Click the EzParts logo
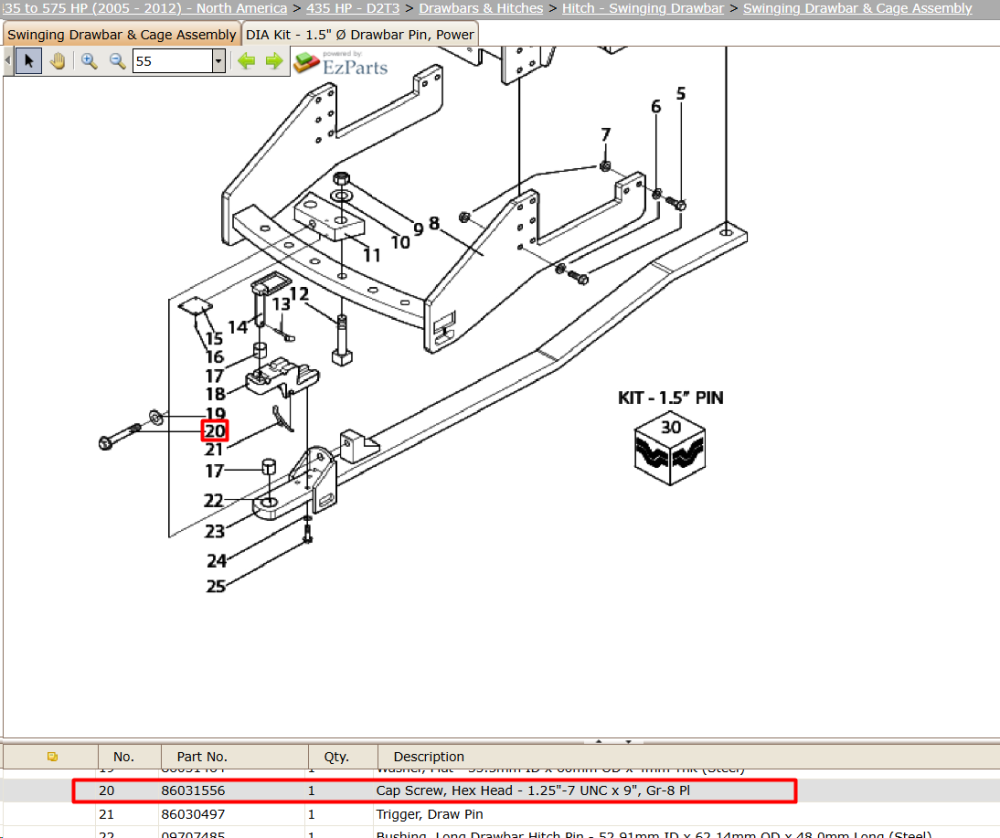The height and width of the screenshot is (838, 1000). coord(341,63)
